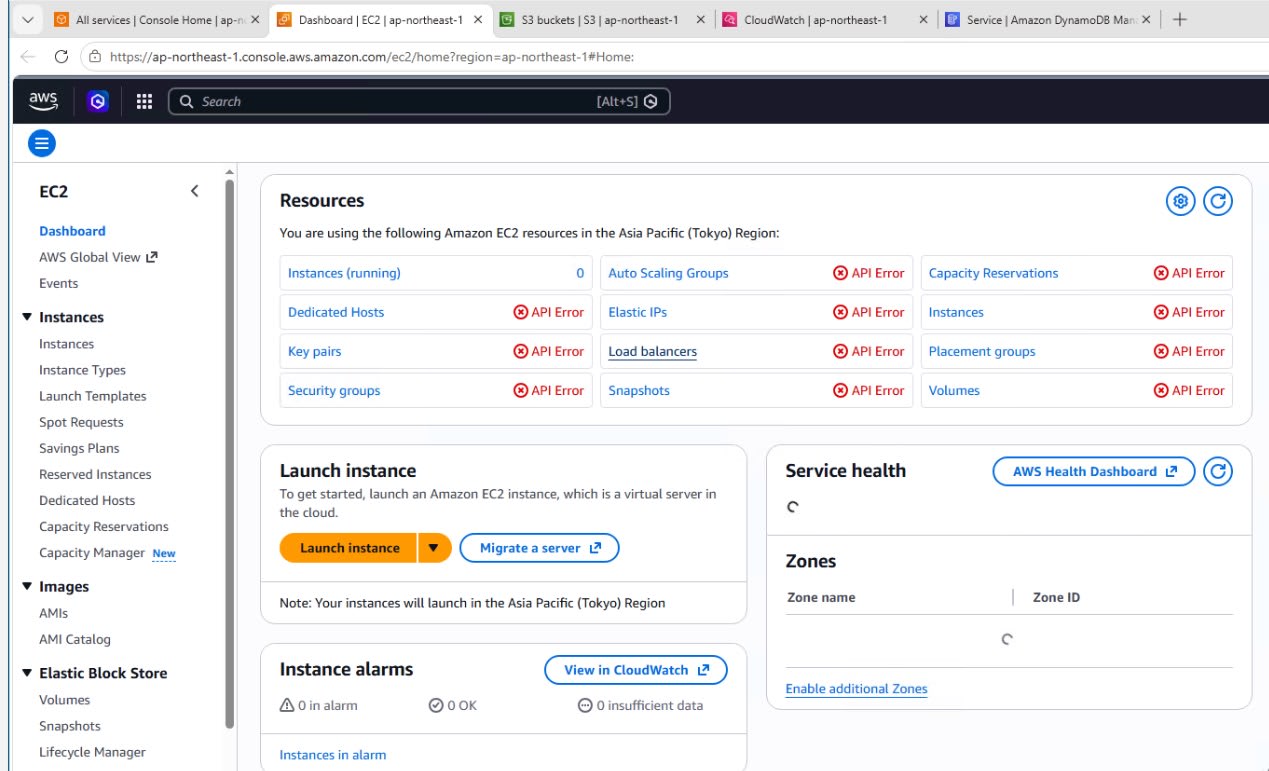
Task: Open Lifecycle Manager in sidebar
Action: pos(92,752)
